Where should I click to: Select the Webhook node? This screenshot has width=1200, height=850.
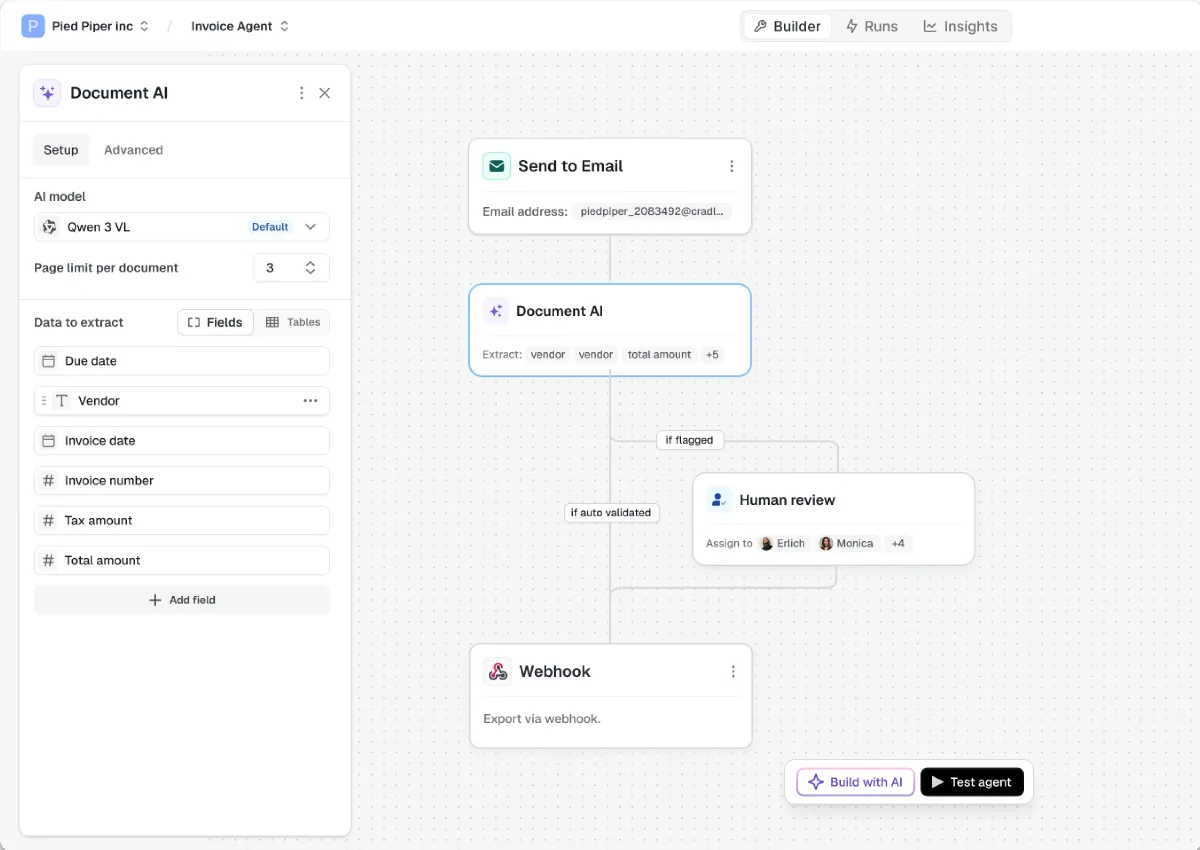(x=611, y=696)
